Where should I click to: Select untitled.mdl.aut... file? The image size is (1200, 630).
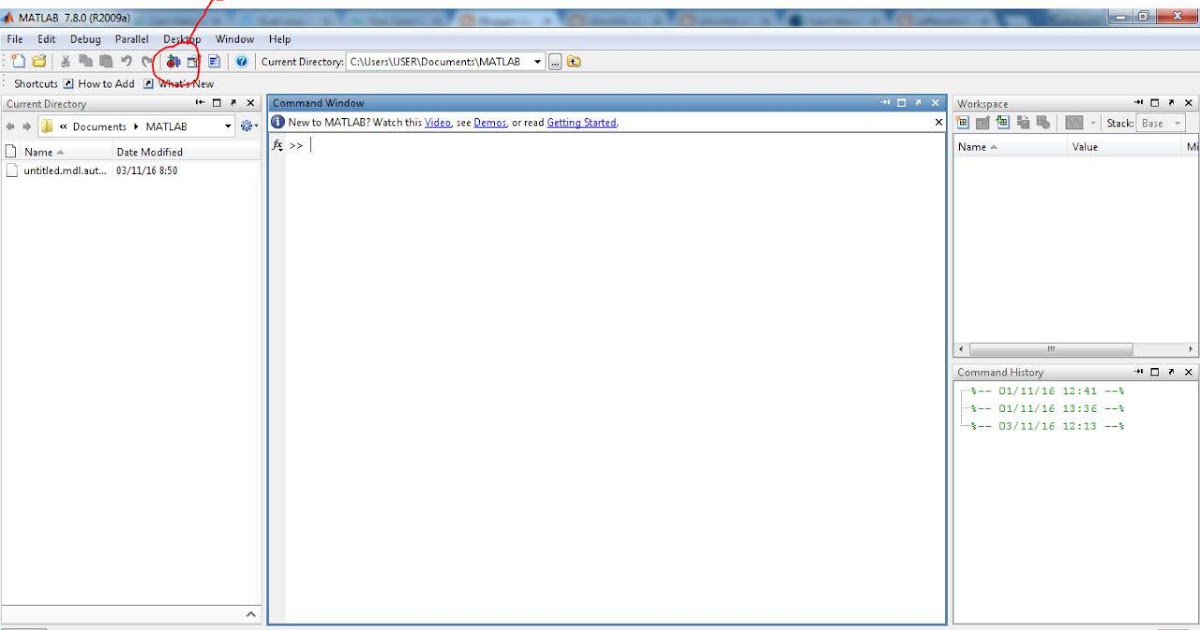point(65,171)
